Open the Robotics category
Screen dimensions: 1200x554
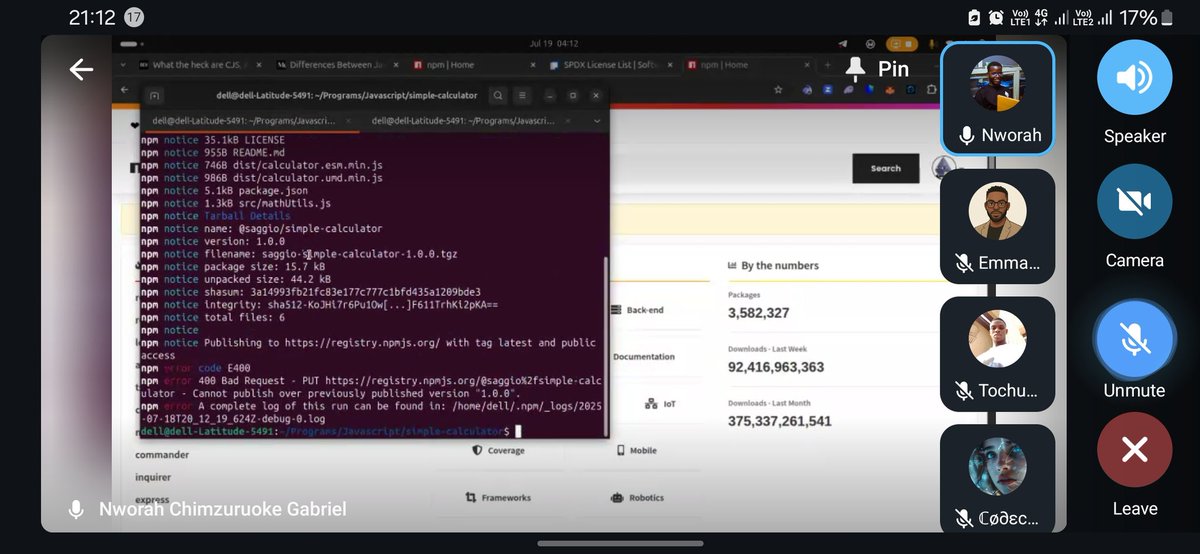[637, 497]
